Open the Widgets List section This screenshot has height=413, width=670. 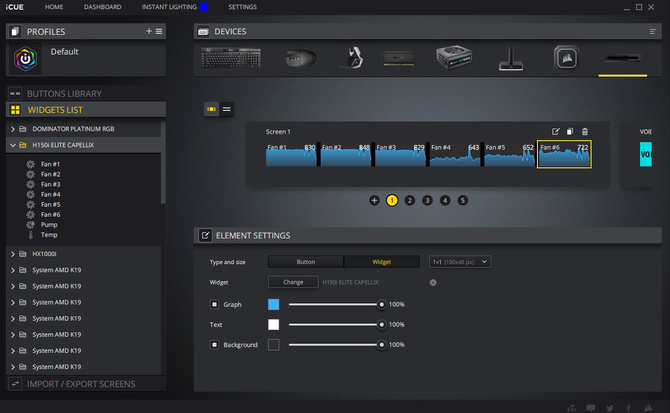(x=85, y=110)
